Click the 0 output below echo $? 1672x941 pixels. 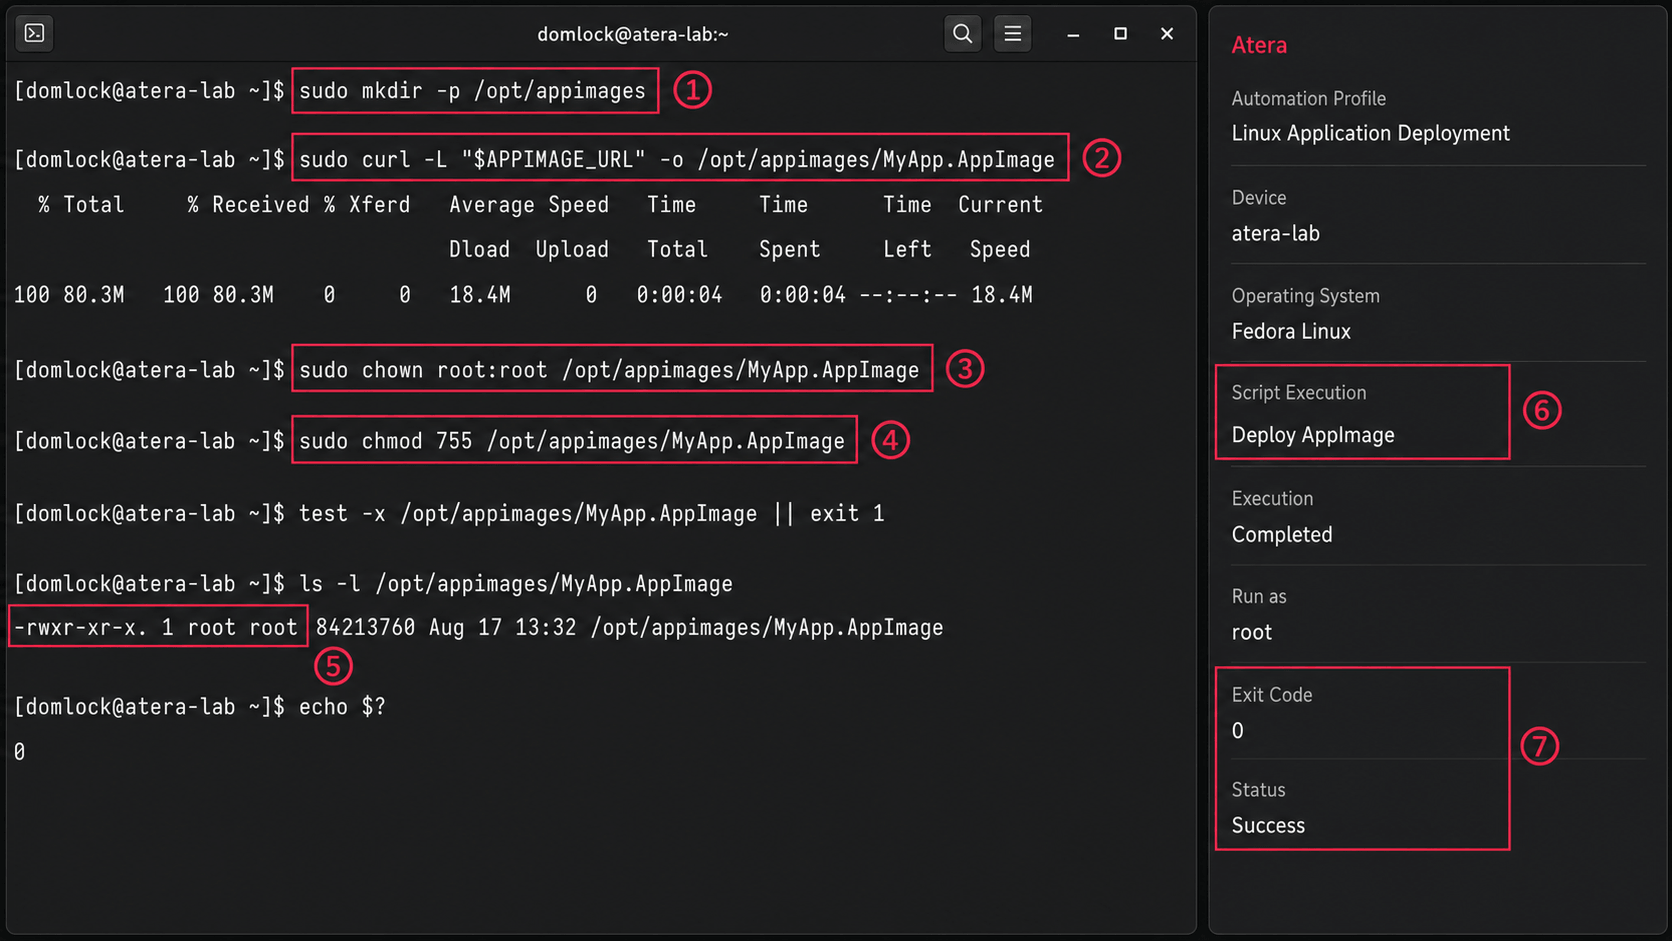tap(20, 752)
